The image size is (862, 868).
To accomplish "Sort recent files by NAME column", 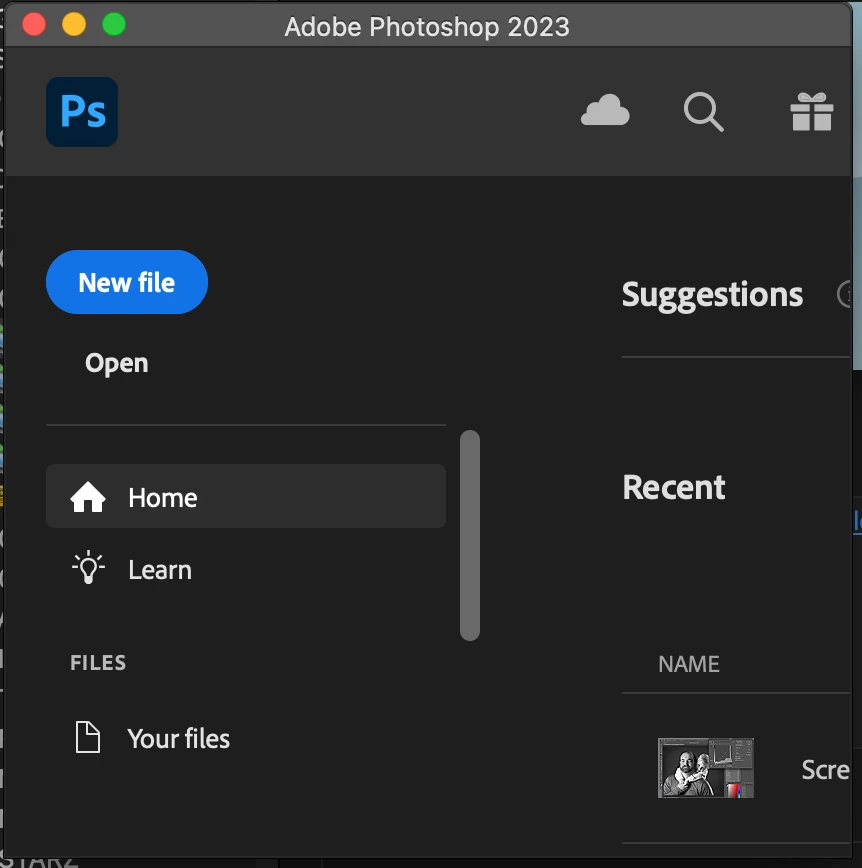I will click(x=689, y=664).
